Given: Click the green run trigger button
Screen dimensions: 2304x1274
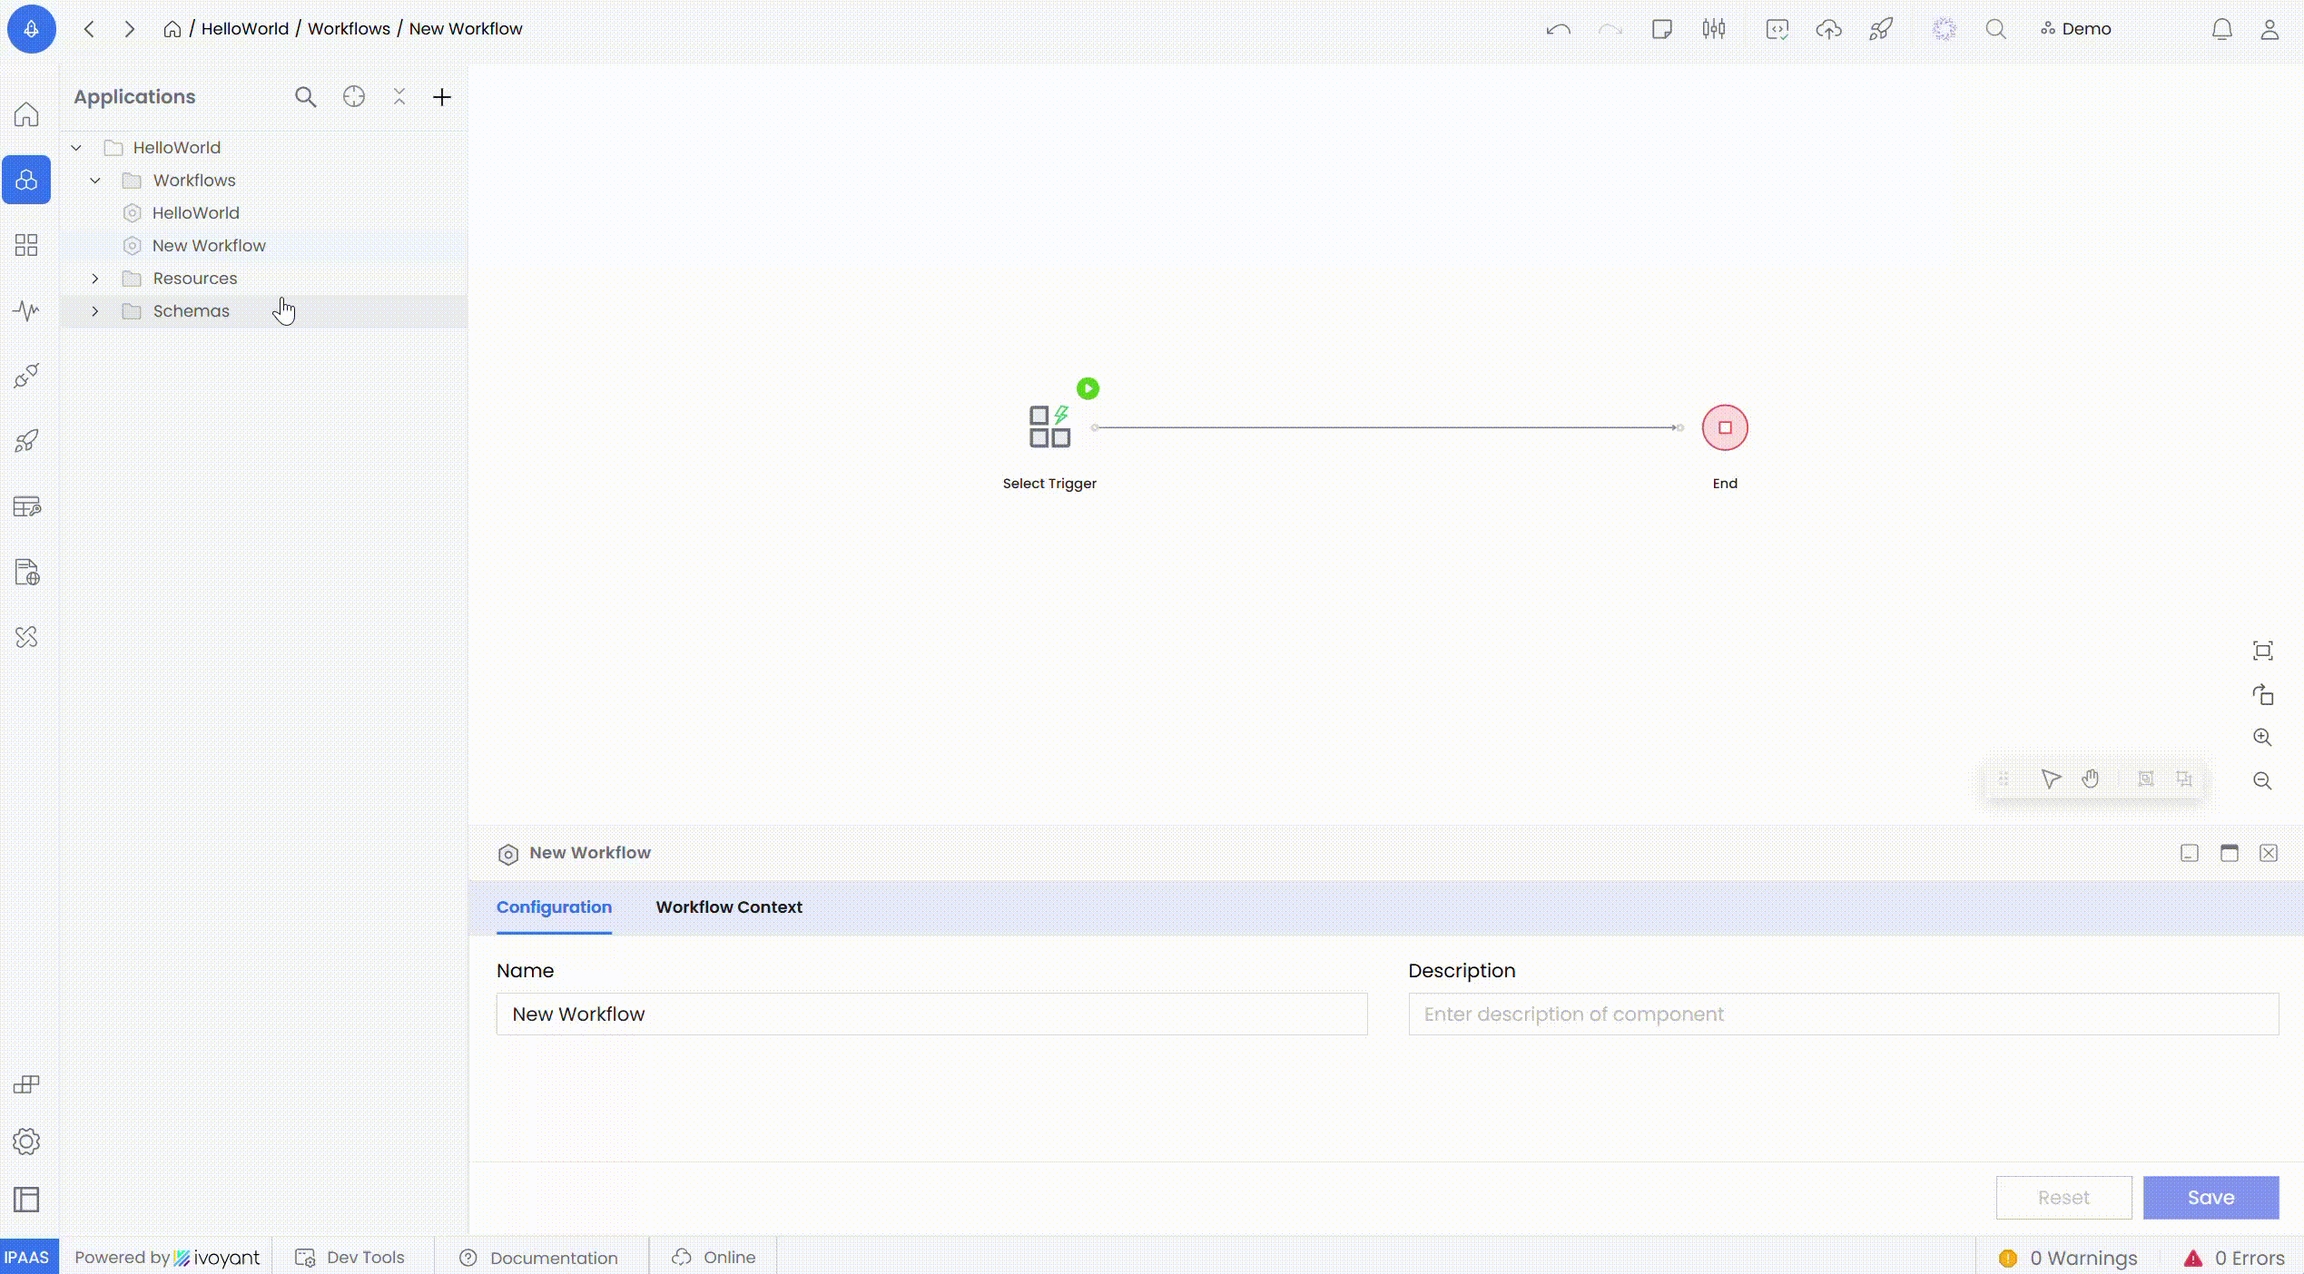Looking at the screenshot, I should pyautogui.click(x=1088, y=389).
